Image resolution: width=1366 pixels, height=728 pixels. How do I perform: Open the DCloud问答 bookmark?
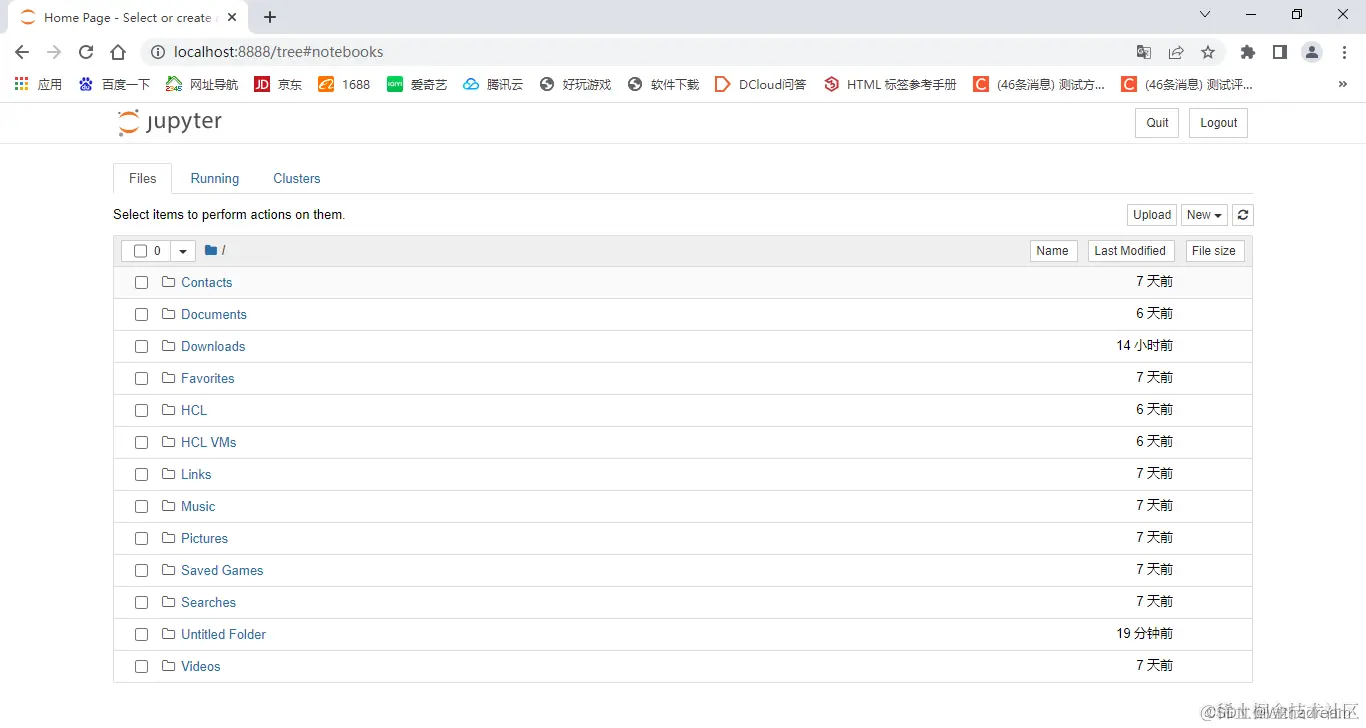coord(761,85)
